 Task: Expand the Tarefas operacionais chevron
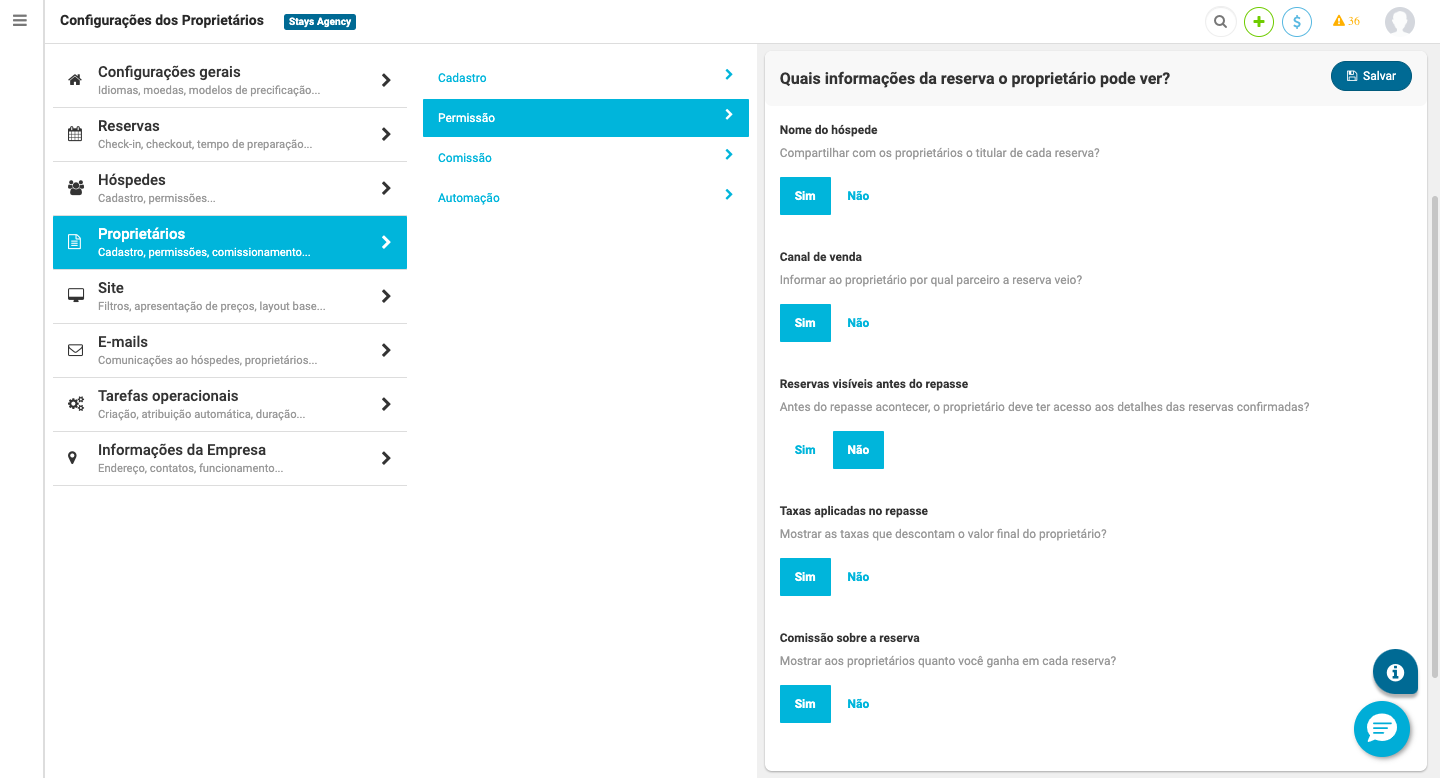[x=386, y=404]
